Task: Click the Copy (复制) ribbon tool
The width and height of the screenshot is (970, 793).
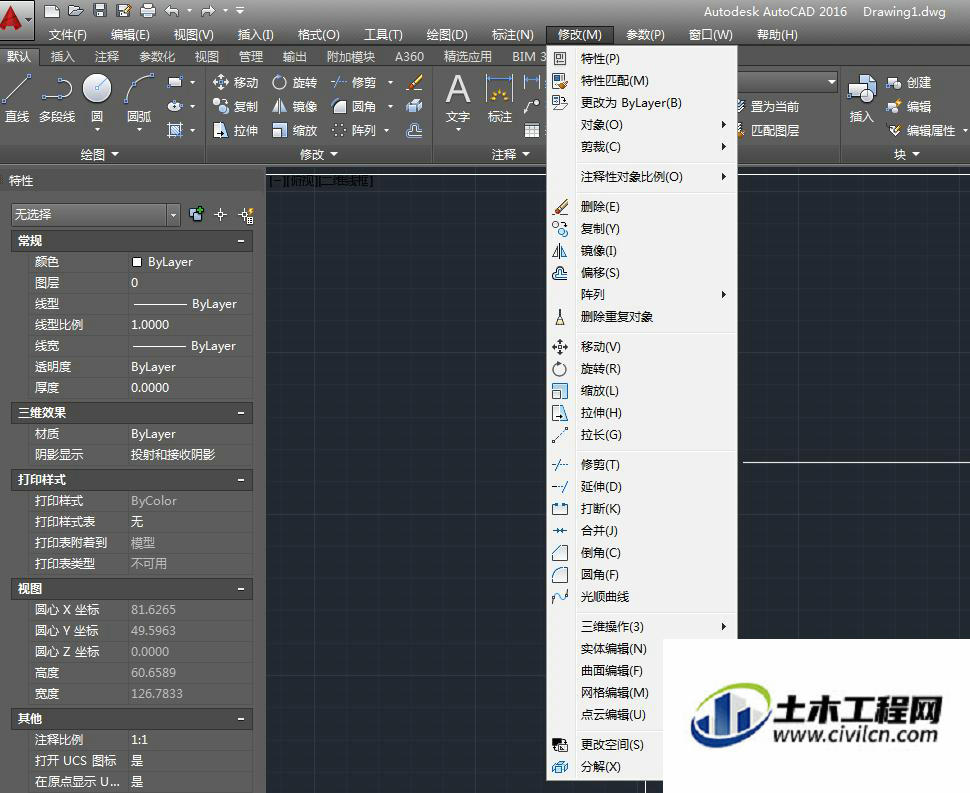Action: click(x=235, y=106)
